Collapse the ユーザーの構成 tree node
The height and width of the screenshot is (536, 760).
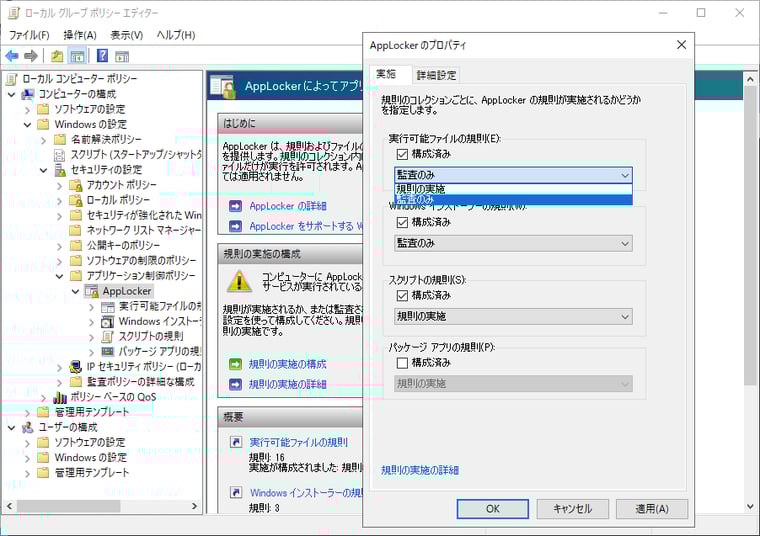(x=12, y=427)
